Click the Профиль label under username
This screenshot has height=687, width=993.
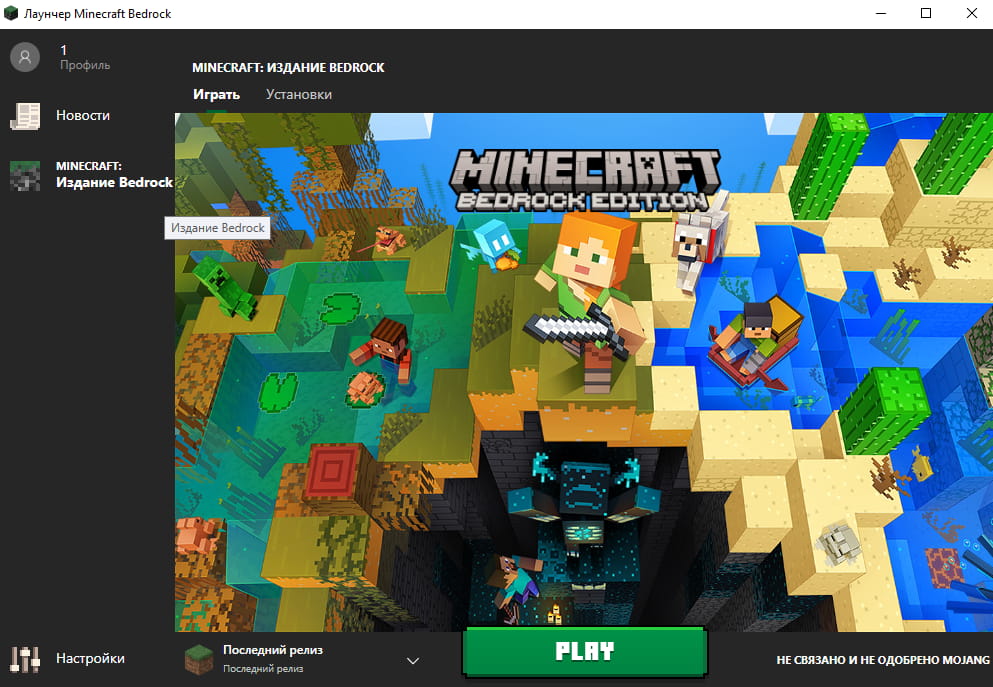tap(85, 65)
